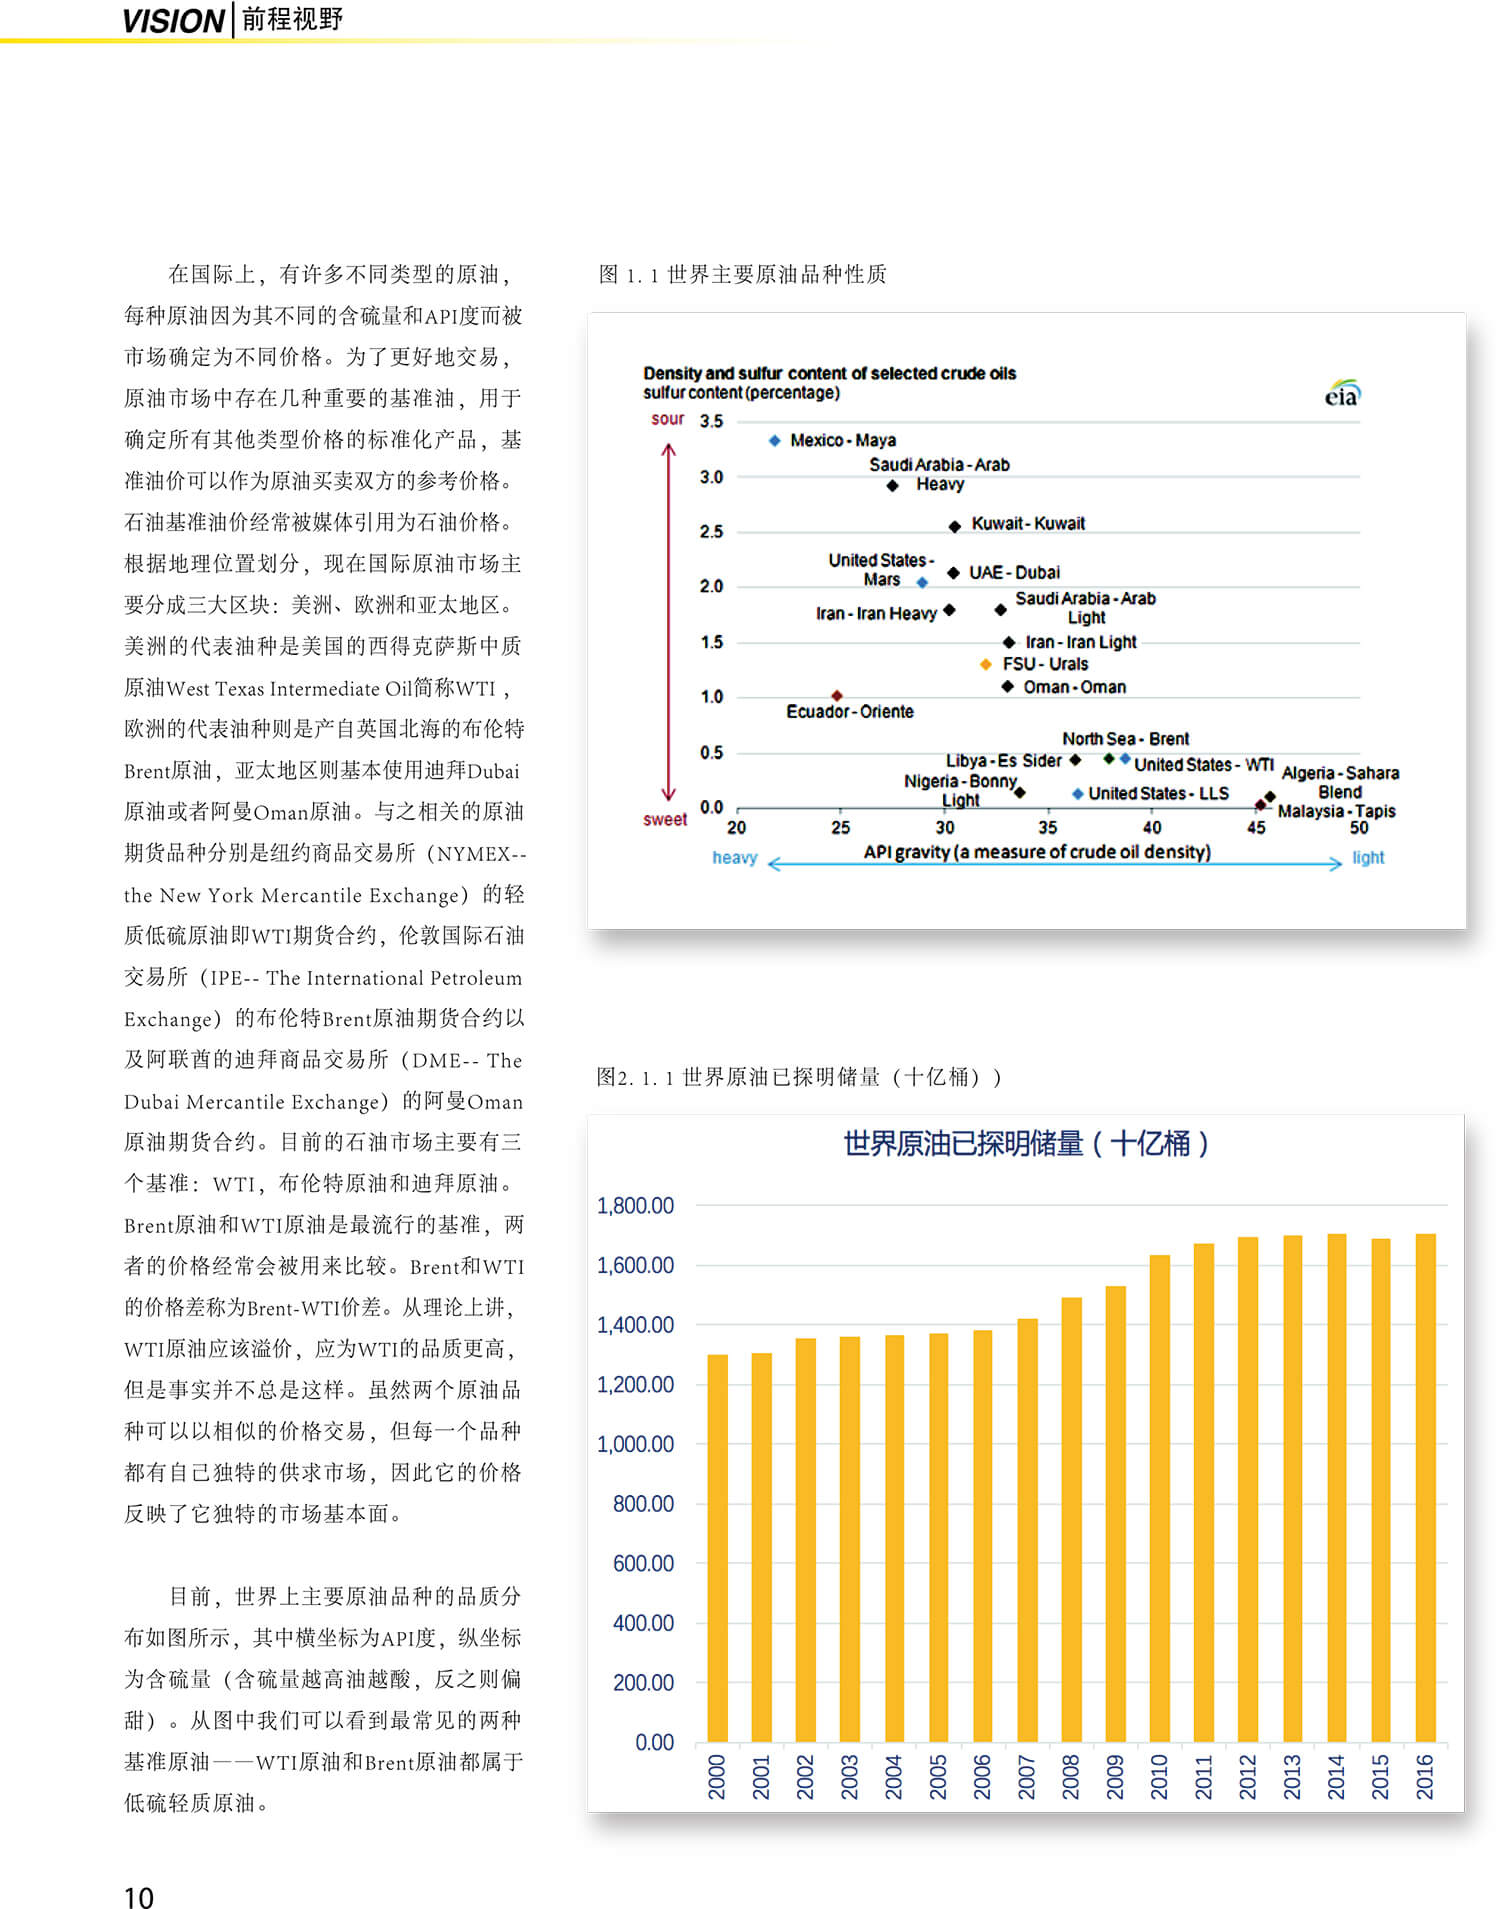
Task: Click the United States - Mars label
Action: (x=881, y=570)
